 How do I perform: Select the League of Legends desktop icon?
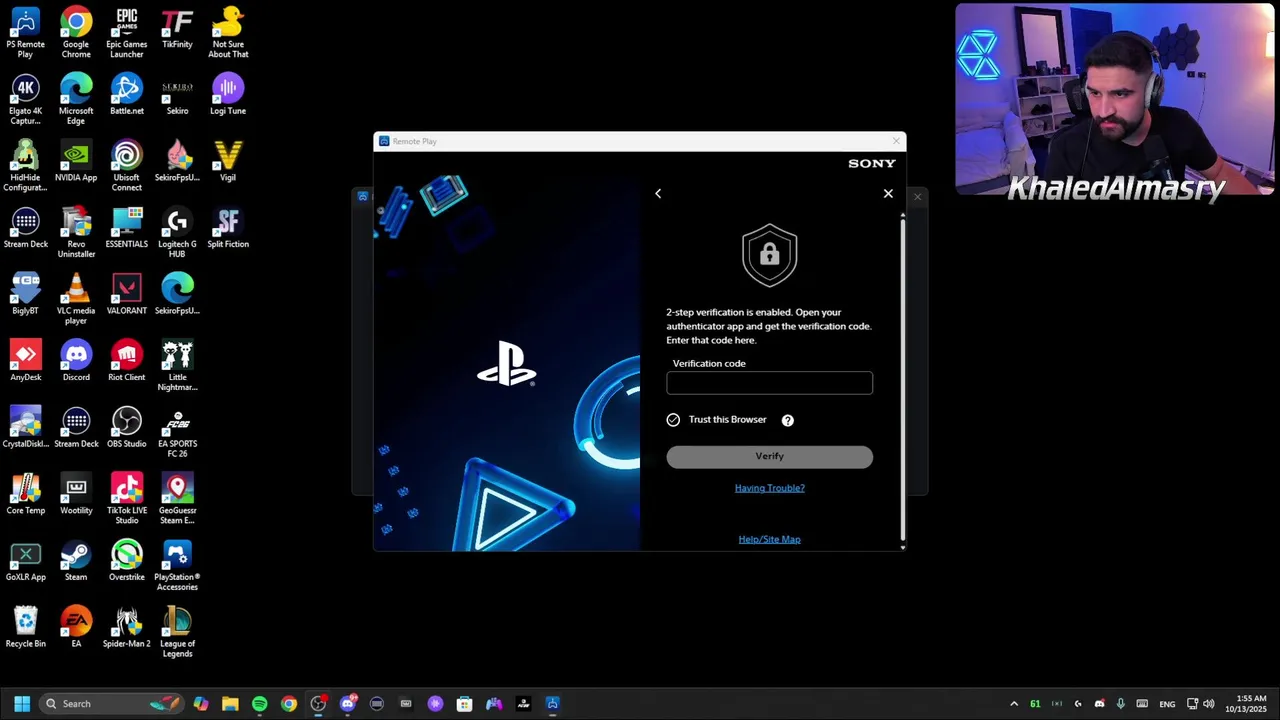click(x=177, y=632)
